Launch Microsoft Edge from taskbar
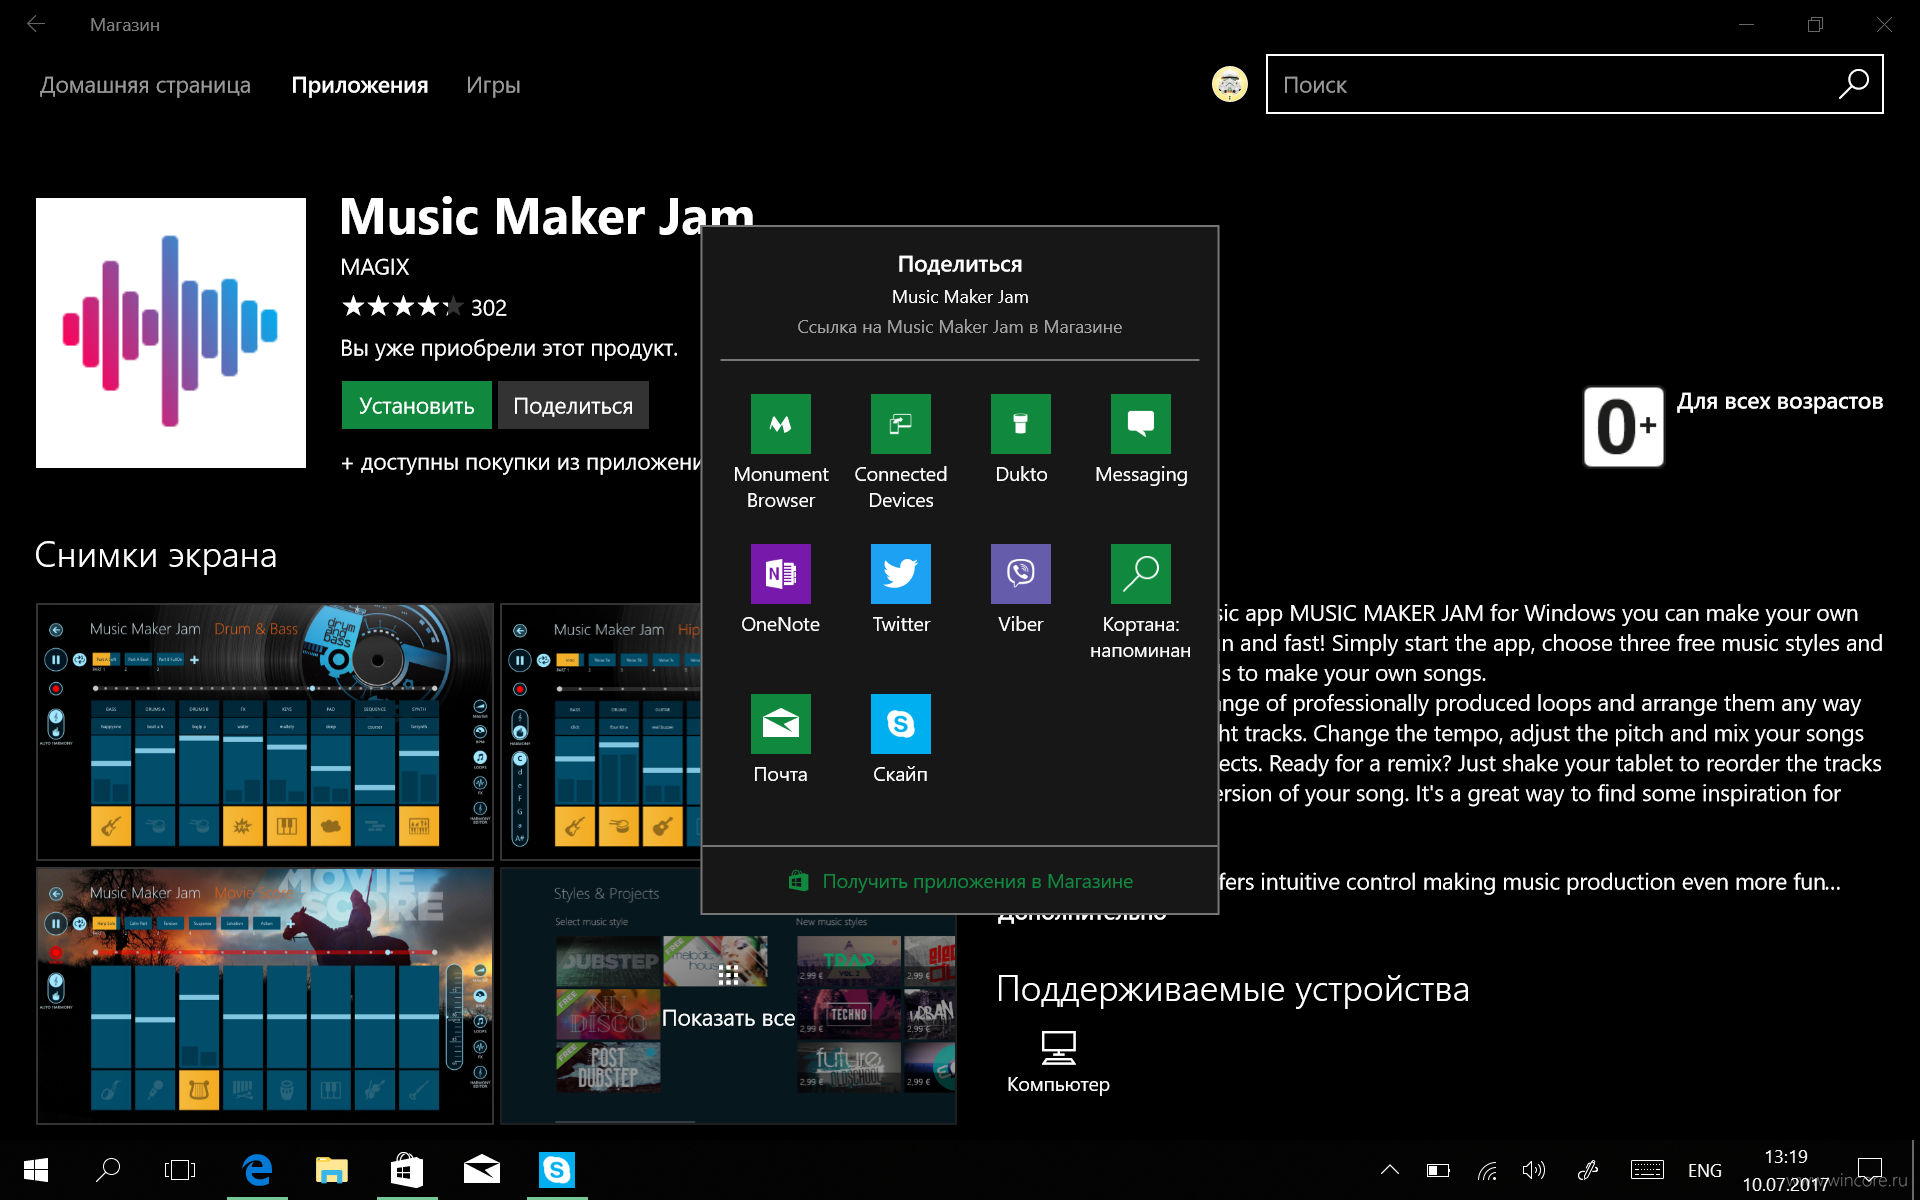Viewport: 1920px width, 1200px height. pos(257,1170)
